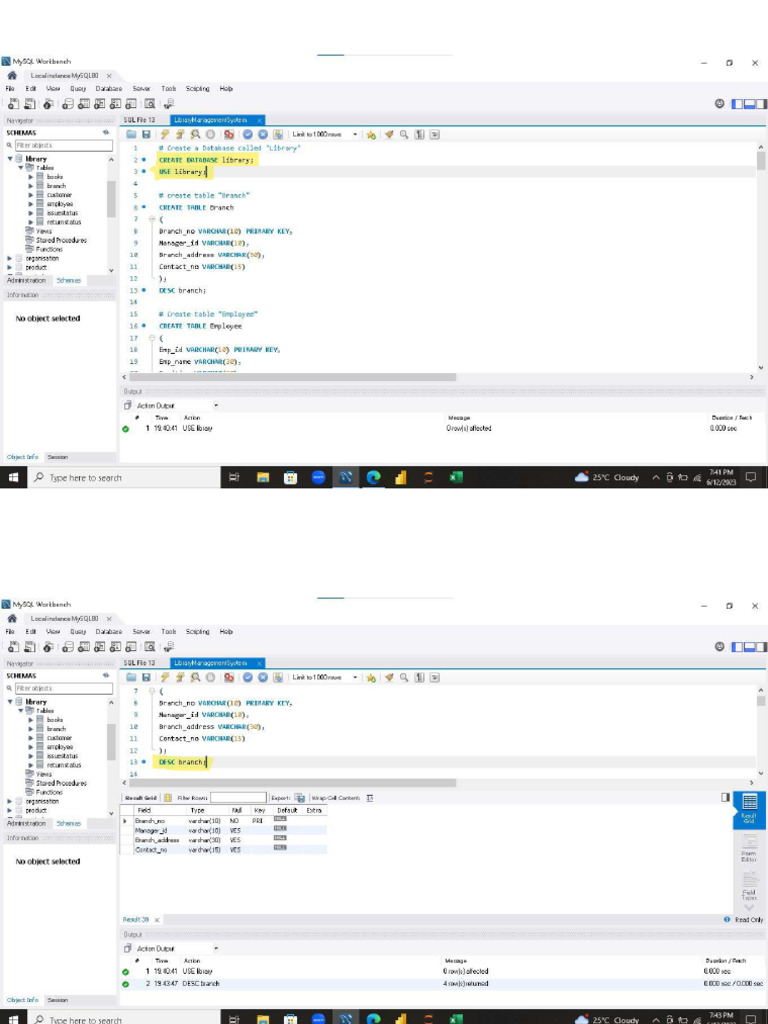Click the USE library statement on line 3
Screen dimensions: 768x1024
(181, 172)
